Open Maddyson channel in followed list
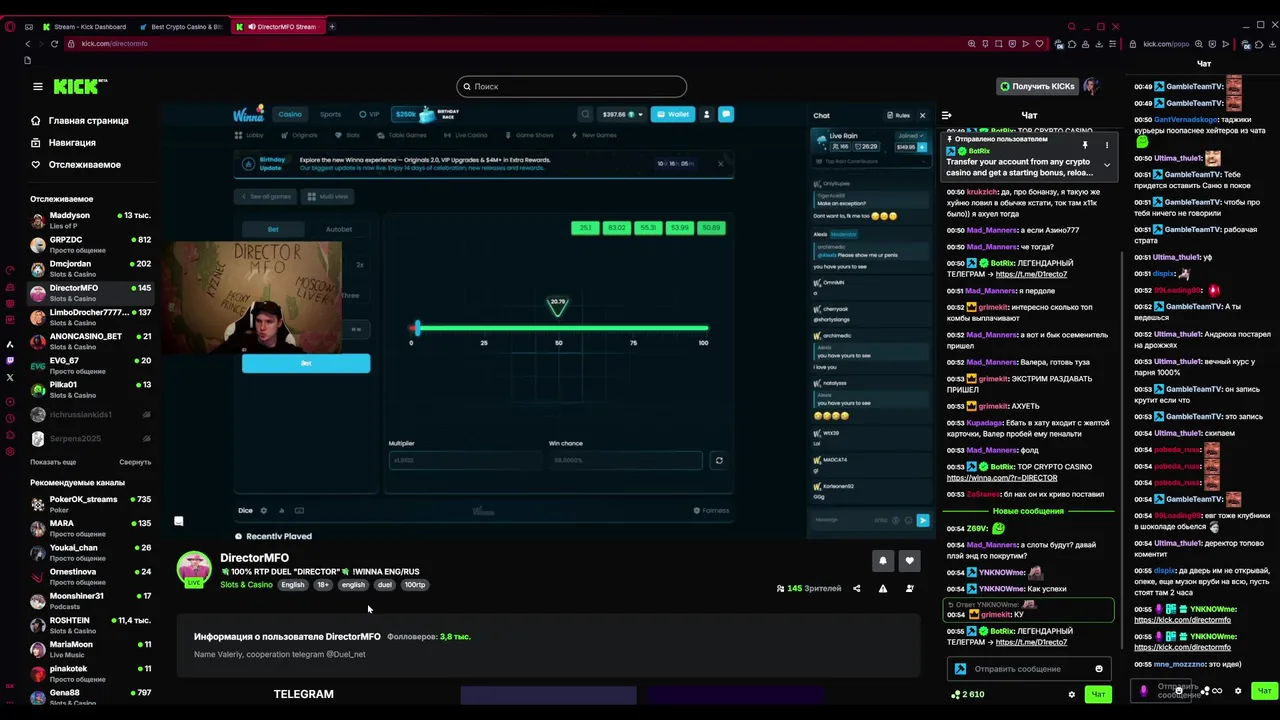The height and width of the screenshot is (720, 1280). coord(90,220)
